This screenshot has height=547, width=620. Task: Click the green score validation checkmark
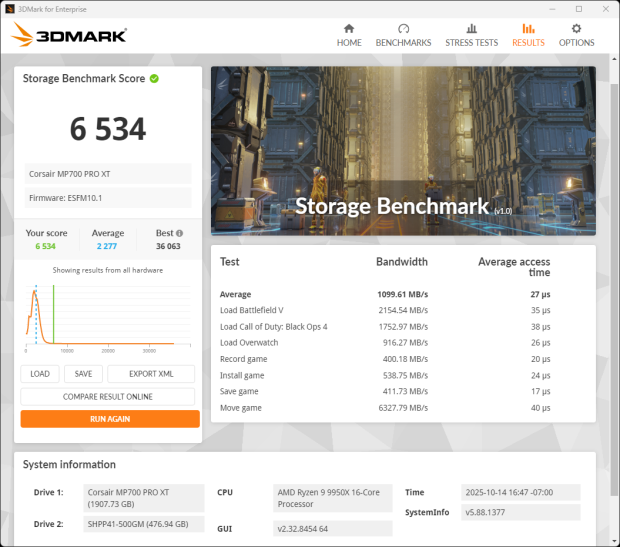pos(155,78)
